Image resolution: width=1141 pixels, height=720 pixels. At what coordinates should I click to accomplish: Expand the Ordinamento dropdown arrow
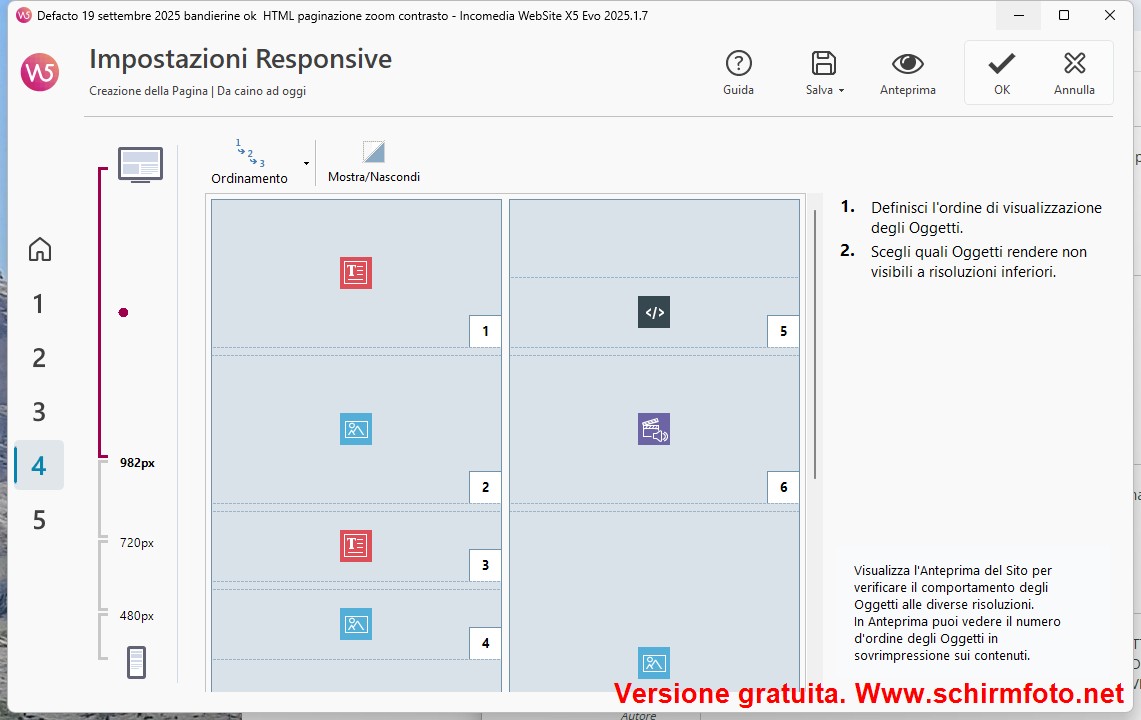tap(306, 163)
